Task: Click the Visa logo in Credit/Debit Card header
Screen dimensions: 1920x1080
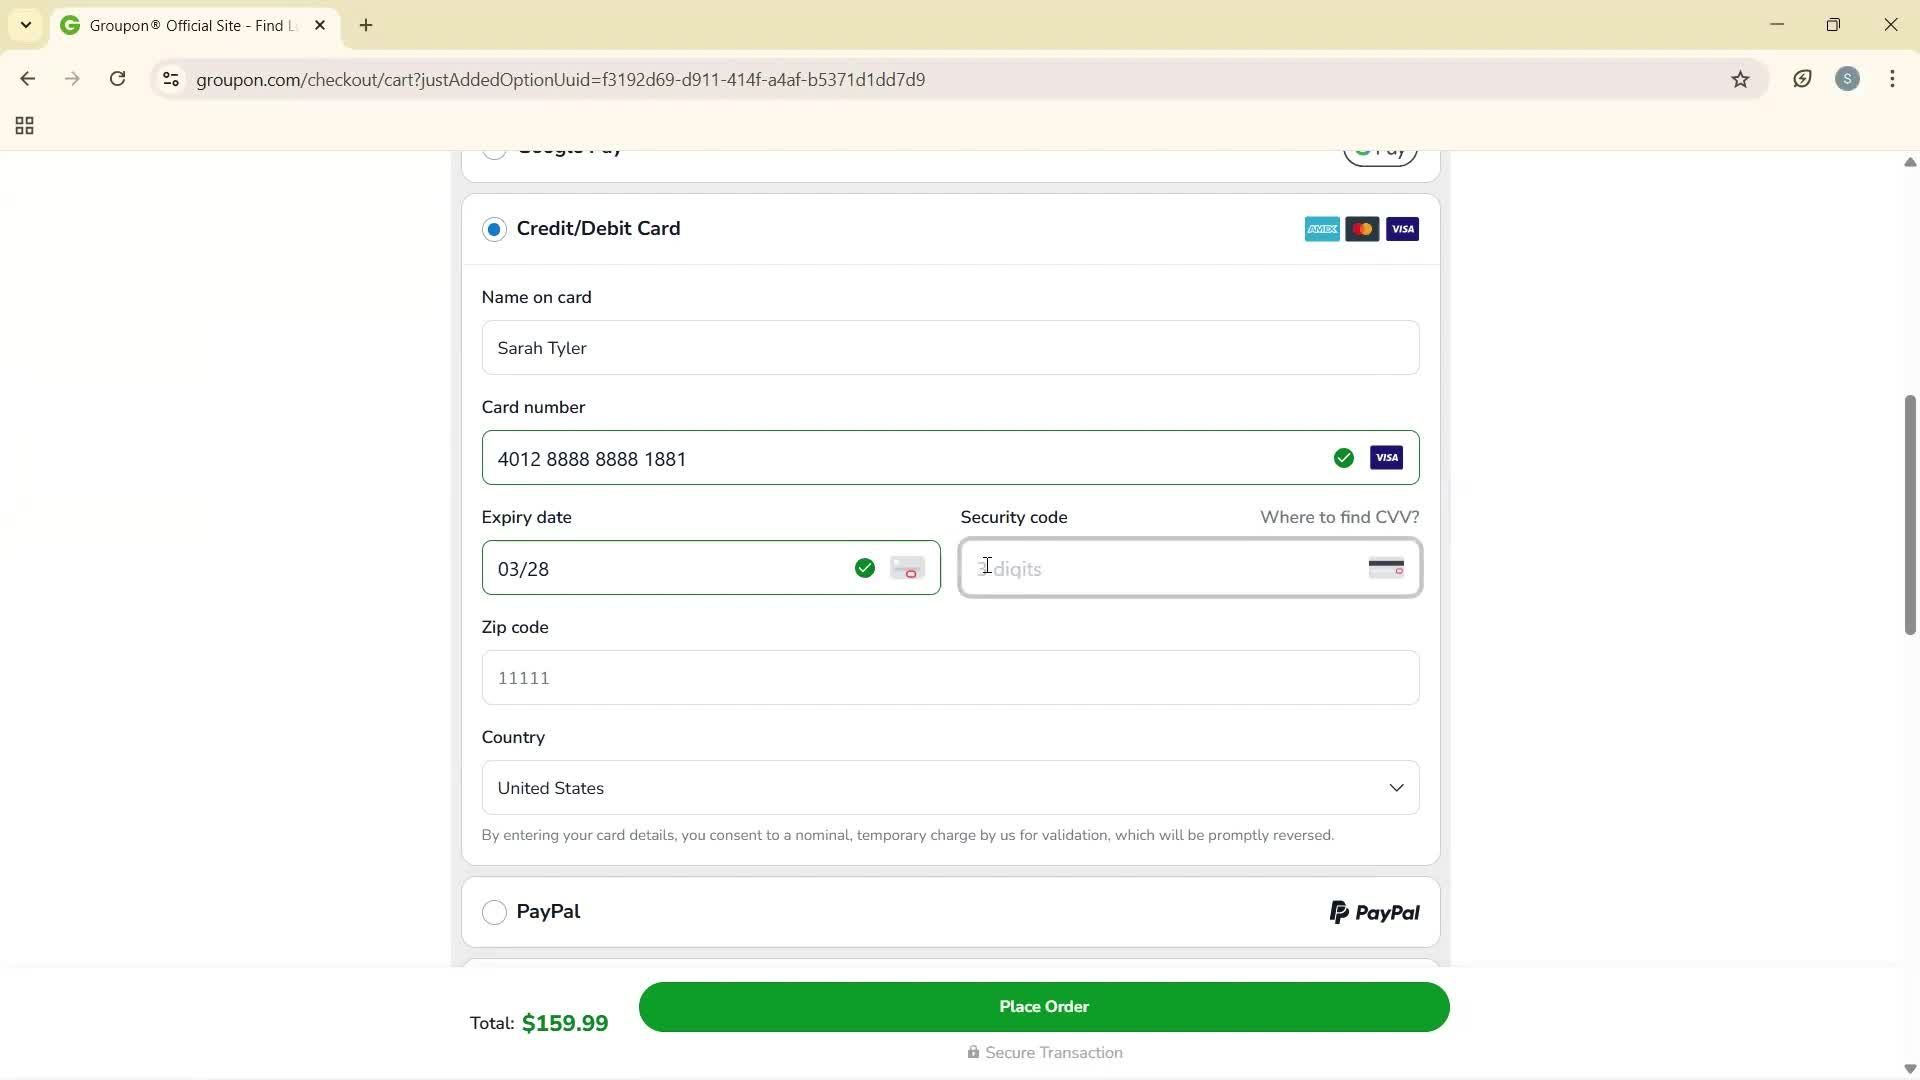Action: tap(1402, 228)
